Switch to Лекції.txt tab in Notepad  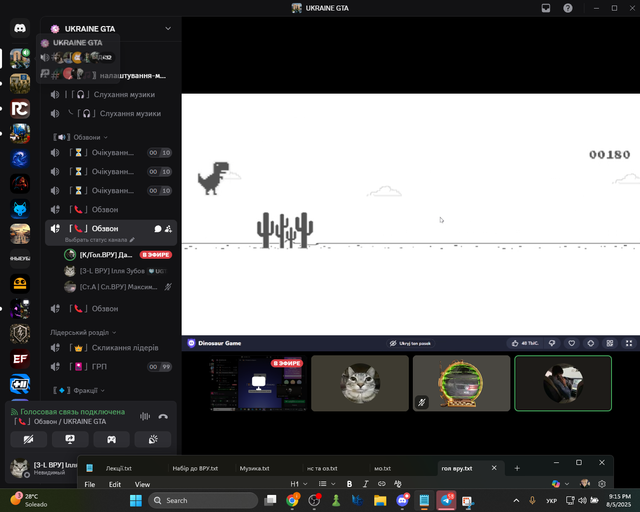coord(118,468)
